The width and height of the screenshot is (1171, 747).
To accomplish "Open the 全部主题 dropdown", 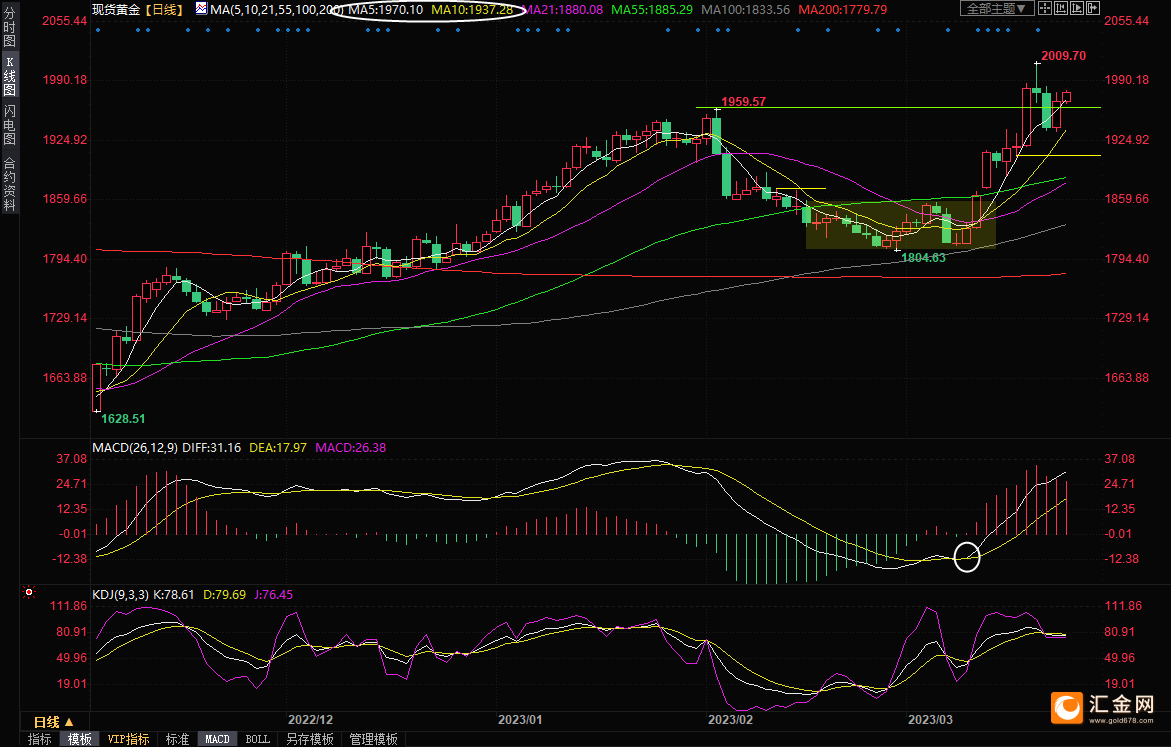I will 996,8.
